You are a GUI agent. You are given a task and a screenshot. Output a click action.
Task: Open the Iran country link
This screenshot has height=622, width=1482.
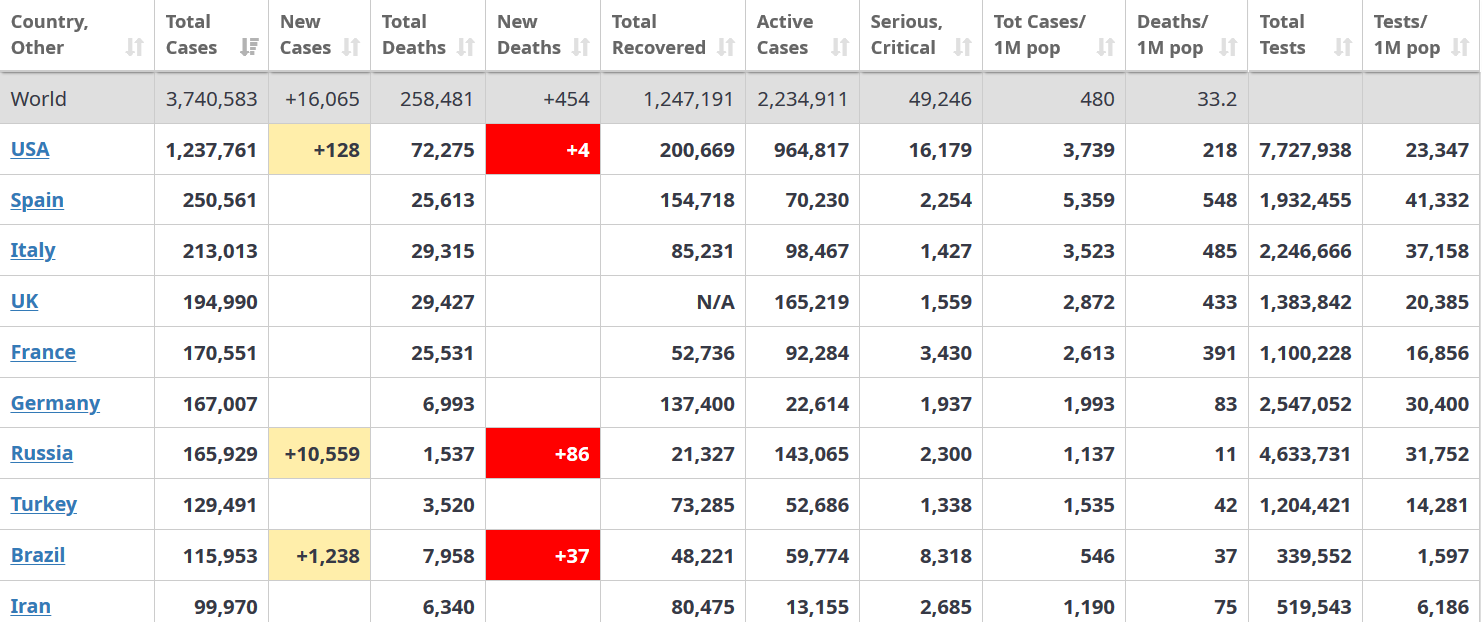pos(31,606)
